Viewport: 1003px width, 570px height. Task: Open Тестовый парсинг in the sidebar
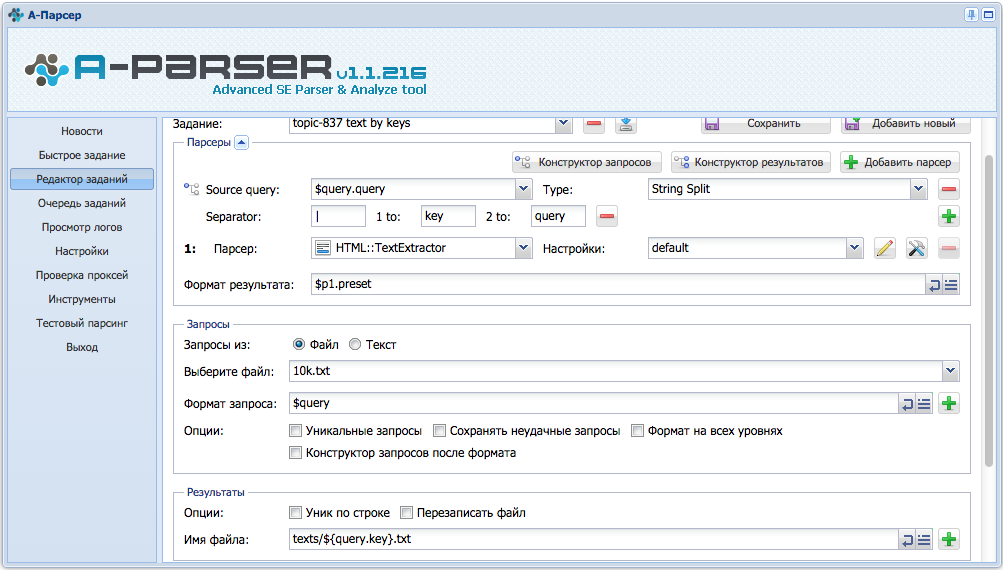click(x=82, y=323)
